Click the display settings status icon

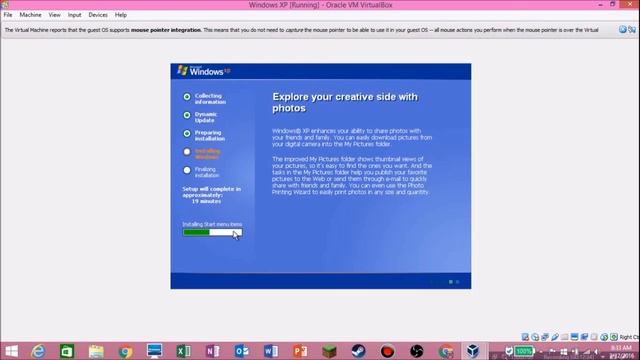(574, 337)
